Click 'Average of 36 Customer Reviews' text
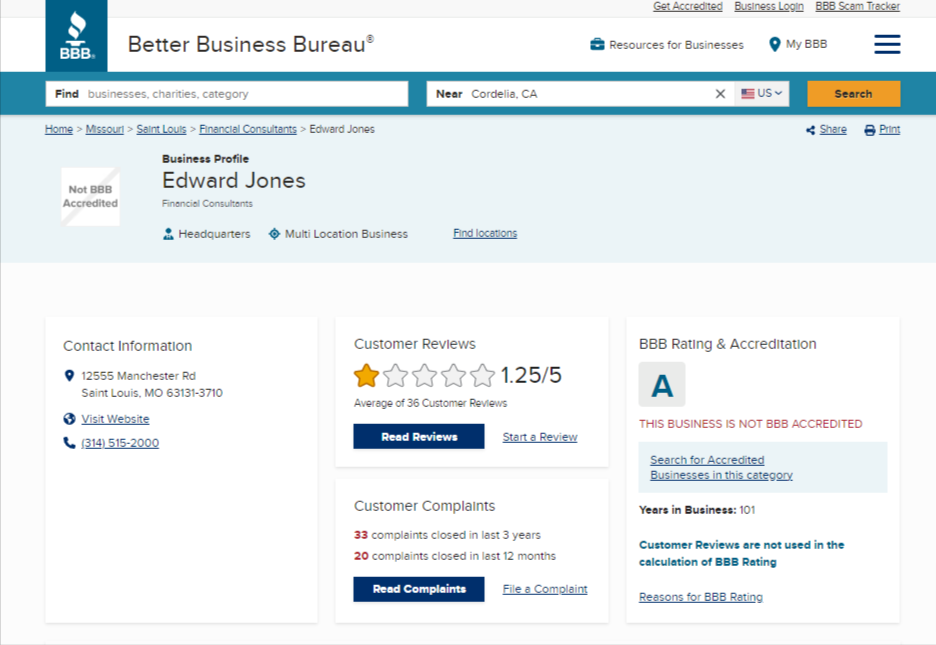This screenshot has height=645, width=936. (430, 403)
